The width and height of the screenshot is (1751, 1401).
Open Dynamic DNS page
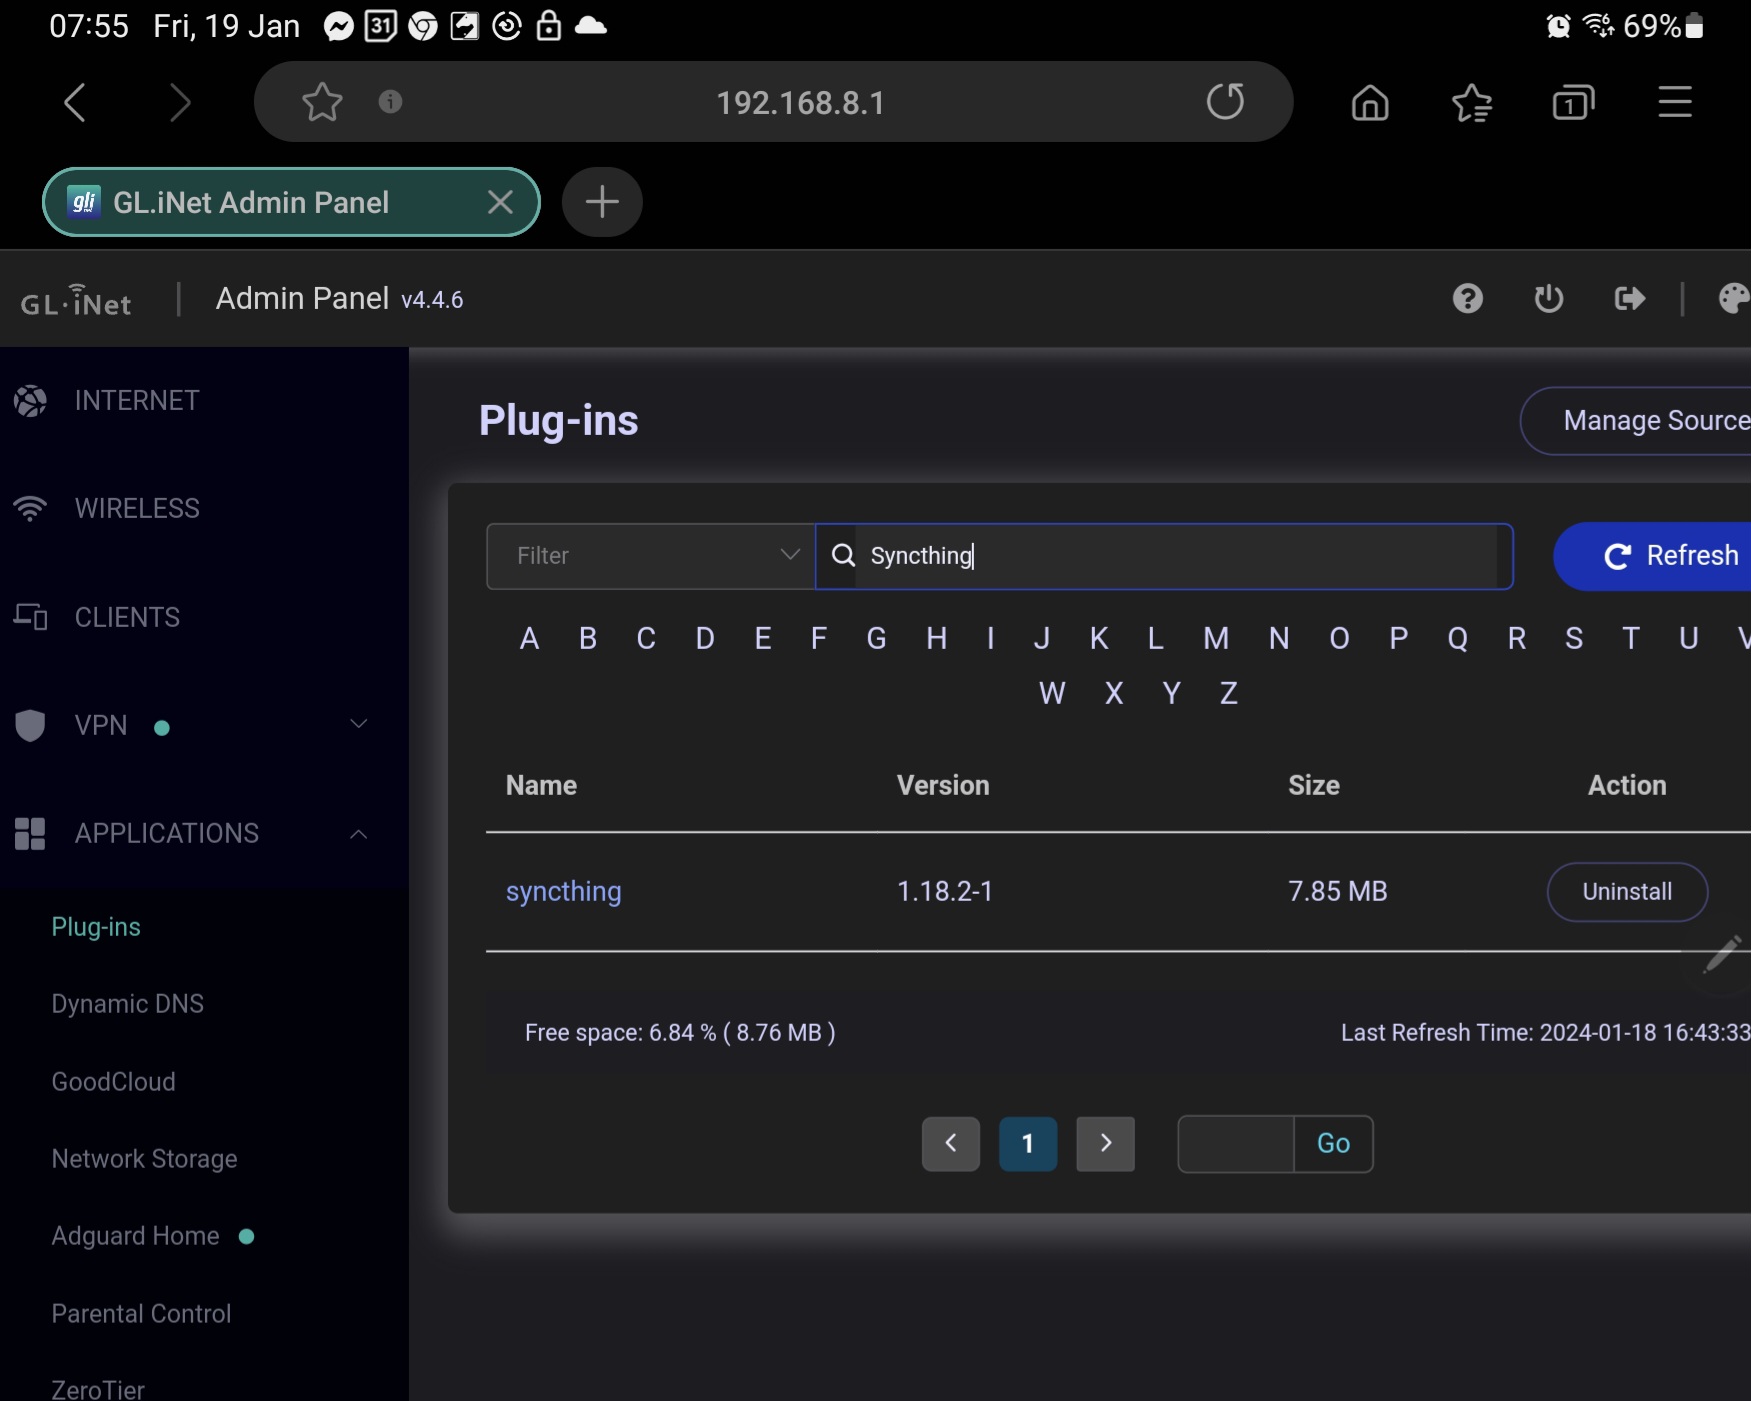(128, 1004)
